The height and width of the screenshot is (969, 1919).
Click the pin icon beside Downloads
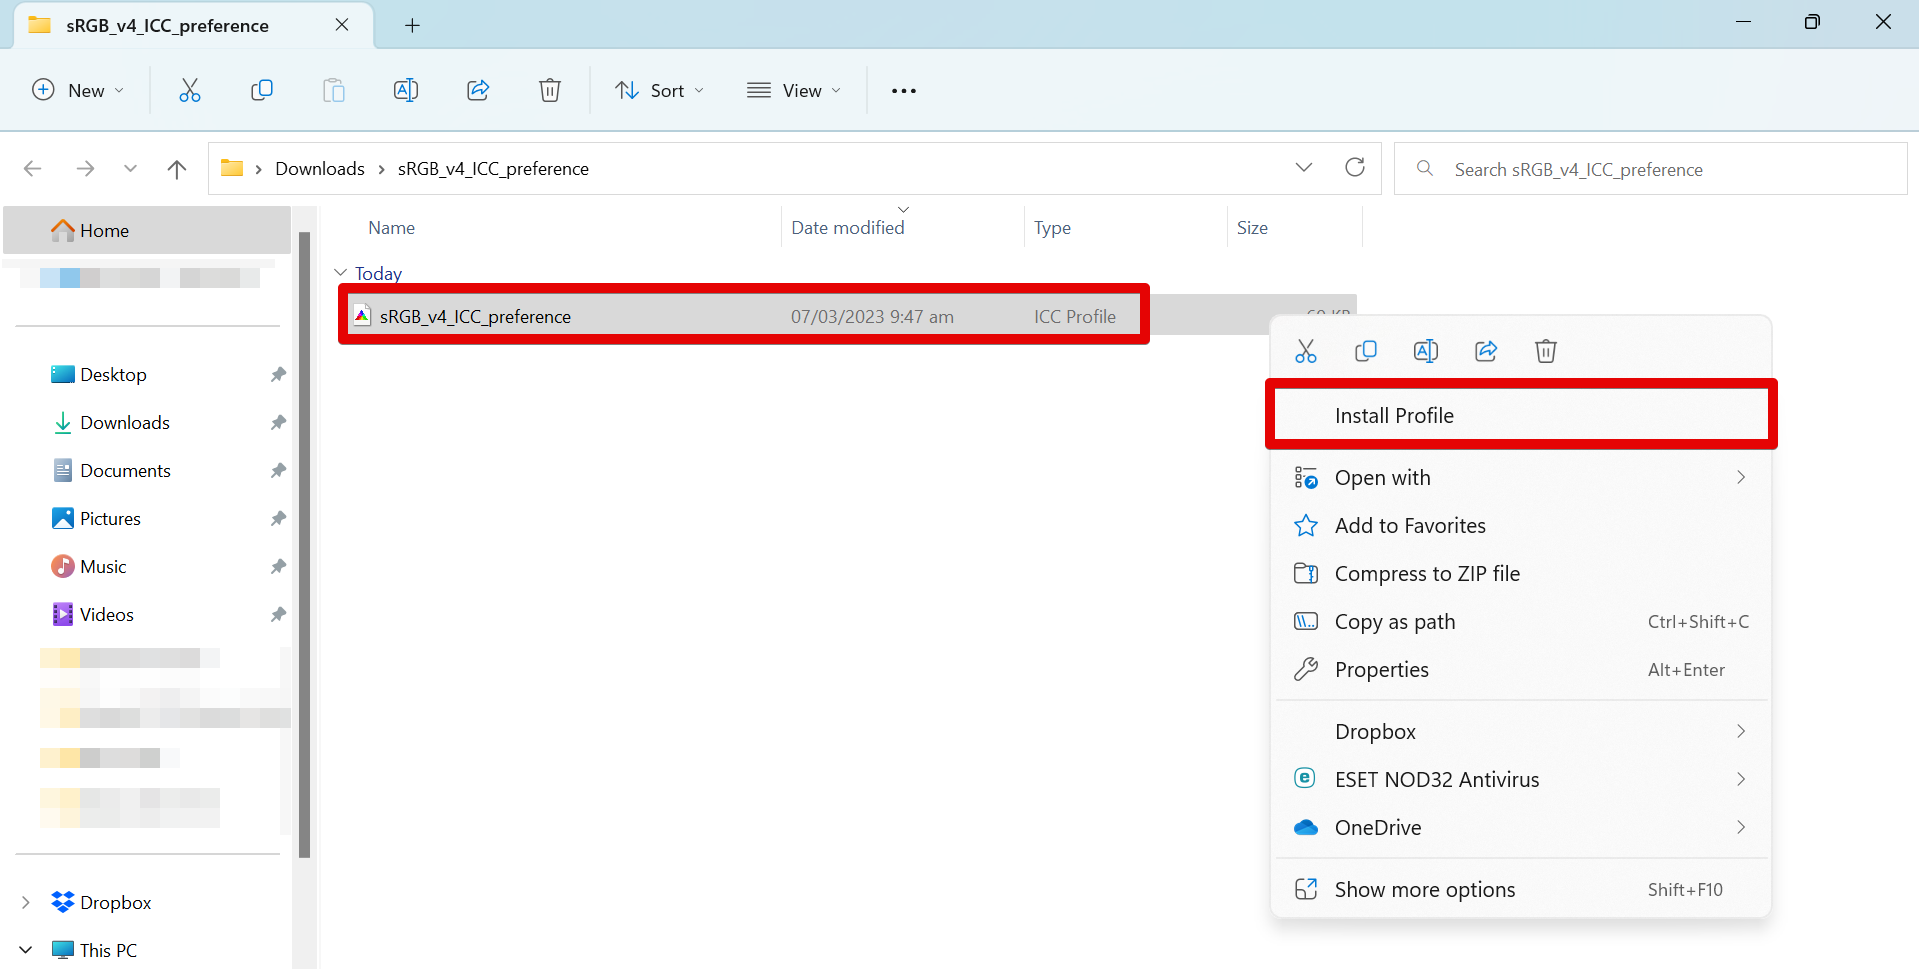tap(278, 422)
